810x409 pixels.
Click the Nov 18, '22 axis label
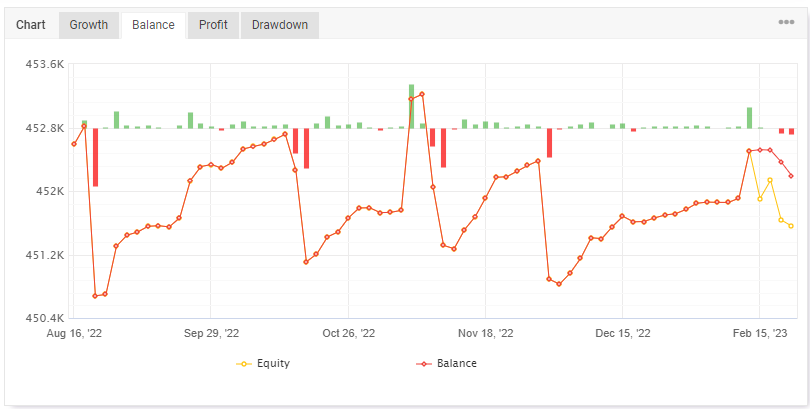click(486, 334)
